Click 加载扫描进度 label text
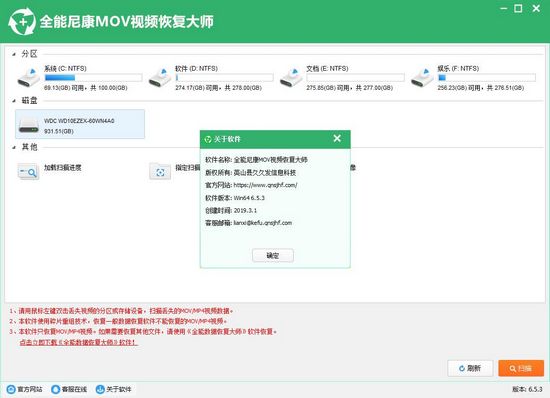The image size is (550, 398). point(63,168)
